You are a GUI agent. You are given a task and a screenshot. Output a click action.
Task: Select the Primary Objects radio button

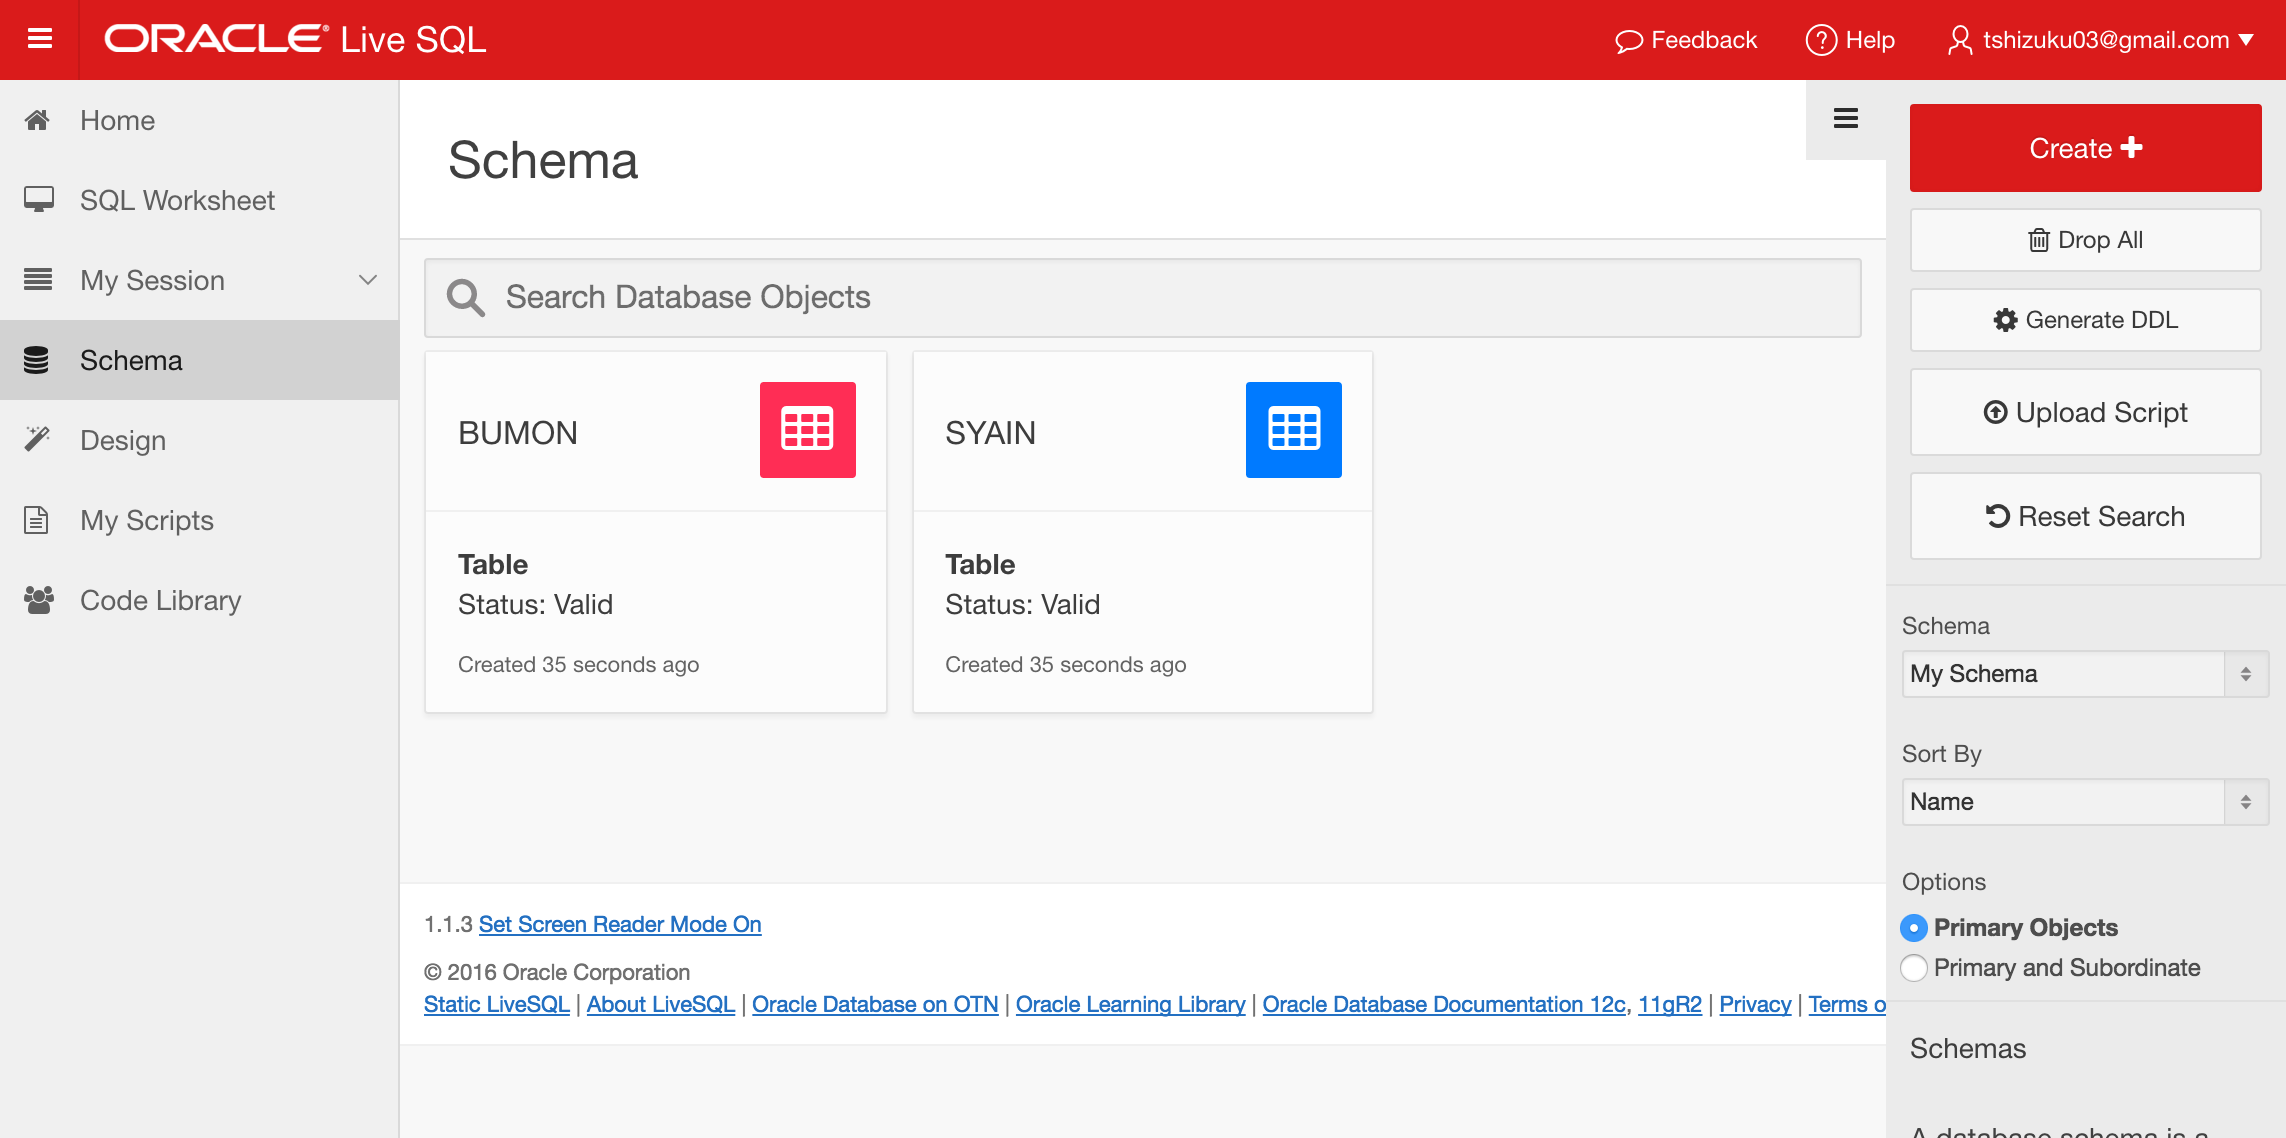point(1913,928)
